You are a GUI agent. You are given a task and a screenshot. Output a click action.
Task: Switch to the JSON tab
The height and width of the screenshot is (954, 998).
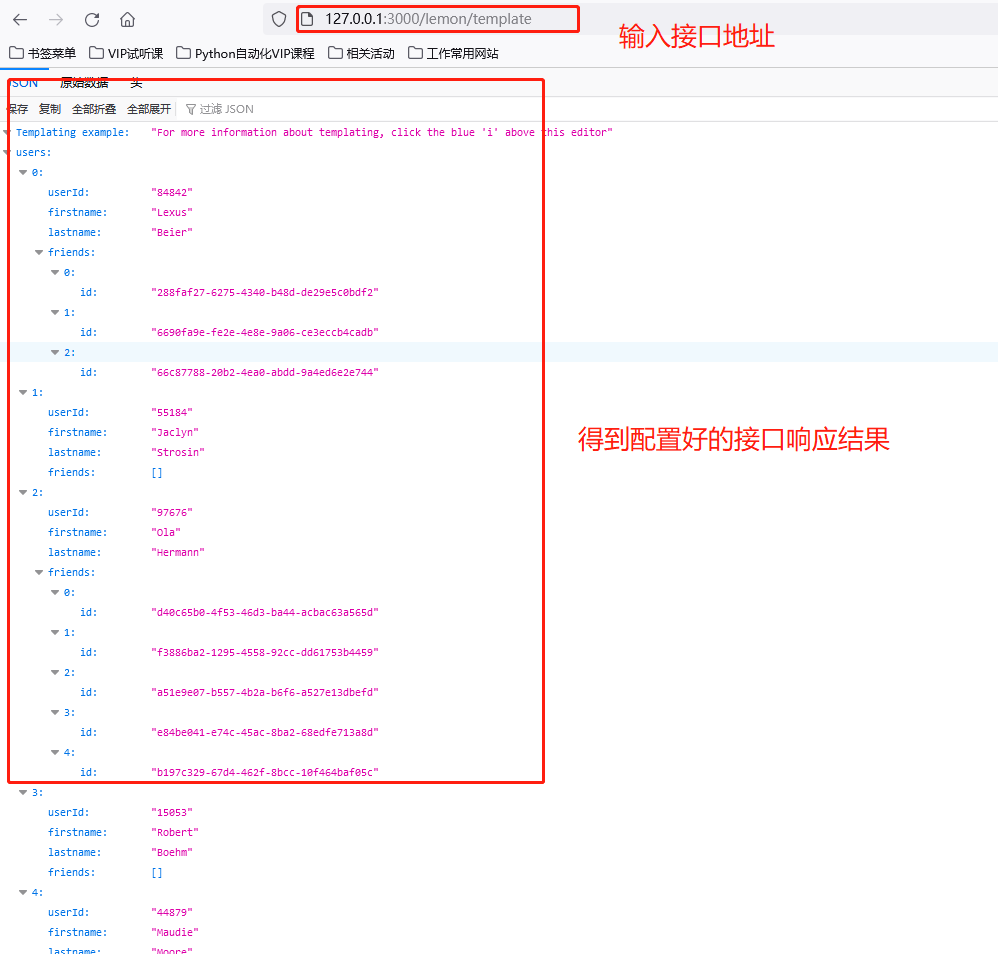pos(24,83)
